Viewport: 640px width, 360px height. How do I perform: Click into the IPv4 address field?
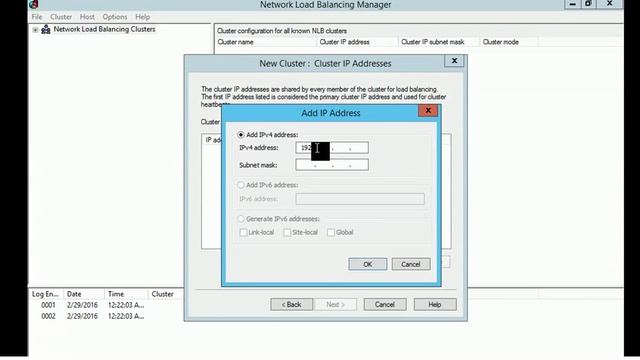(x=332, y=148)
